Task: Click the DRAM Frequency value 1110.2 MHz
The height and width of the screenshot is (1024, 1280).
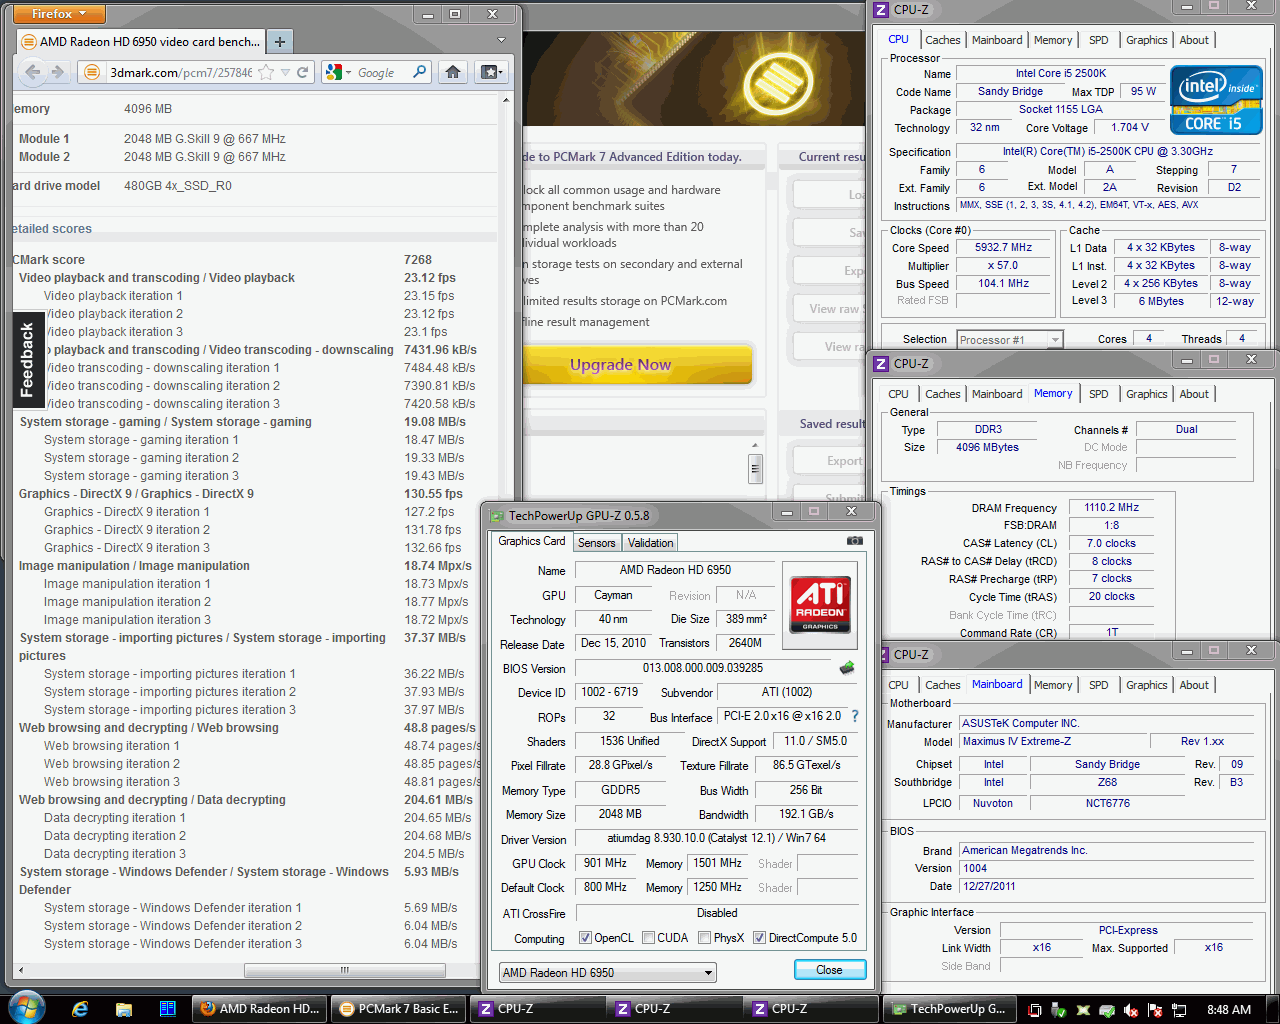Action: coord(1111,507)
